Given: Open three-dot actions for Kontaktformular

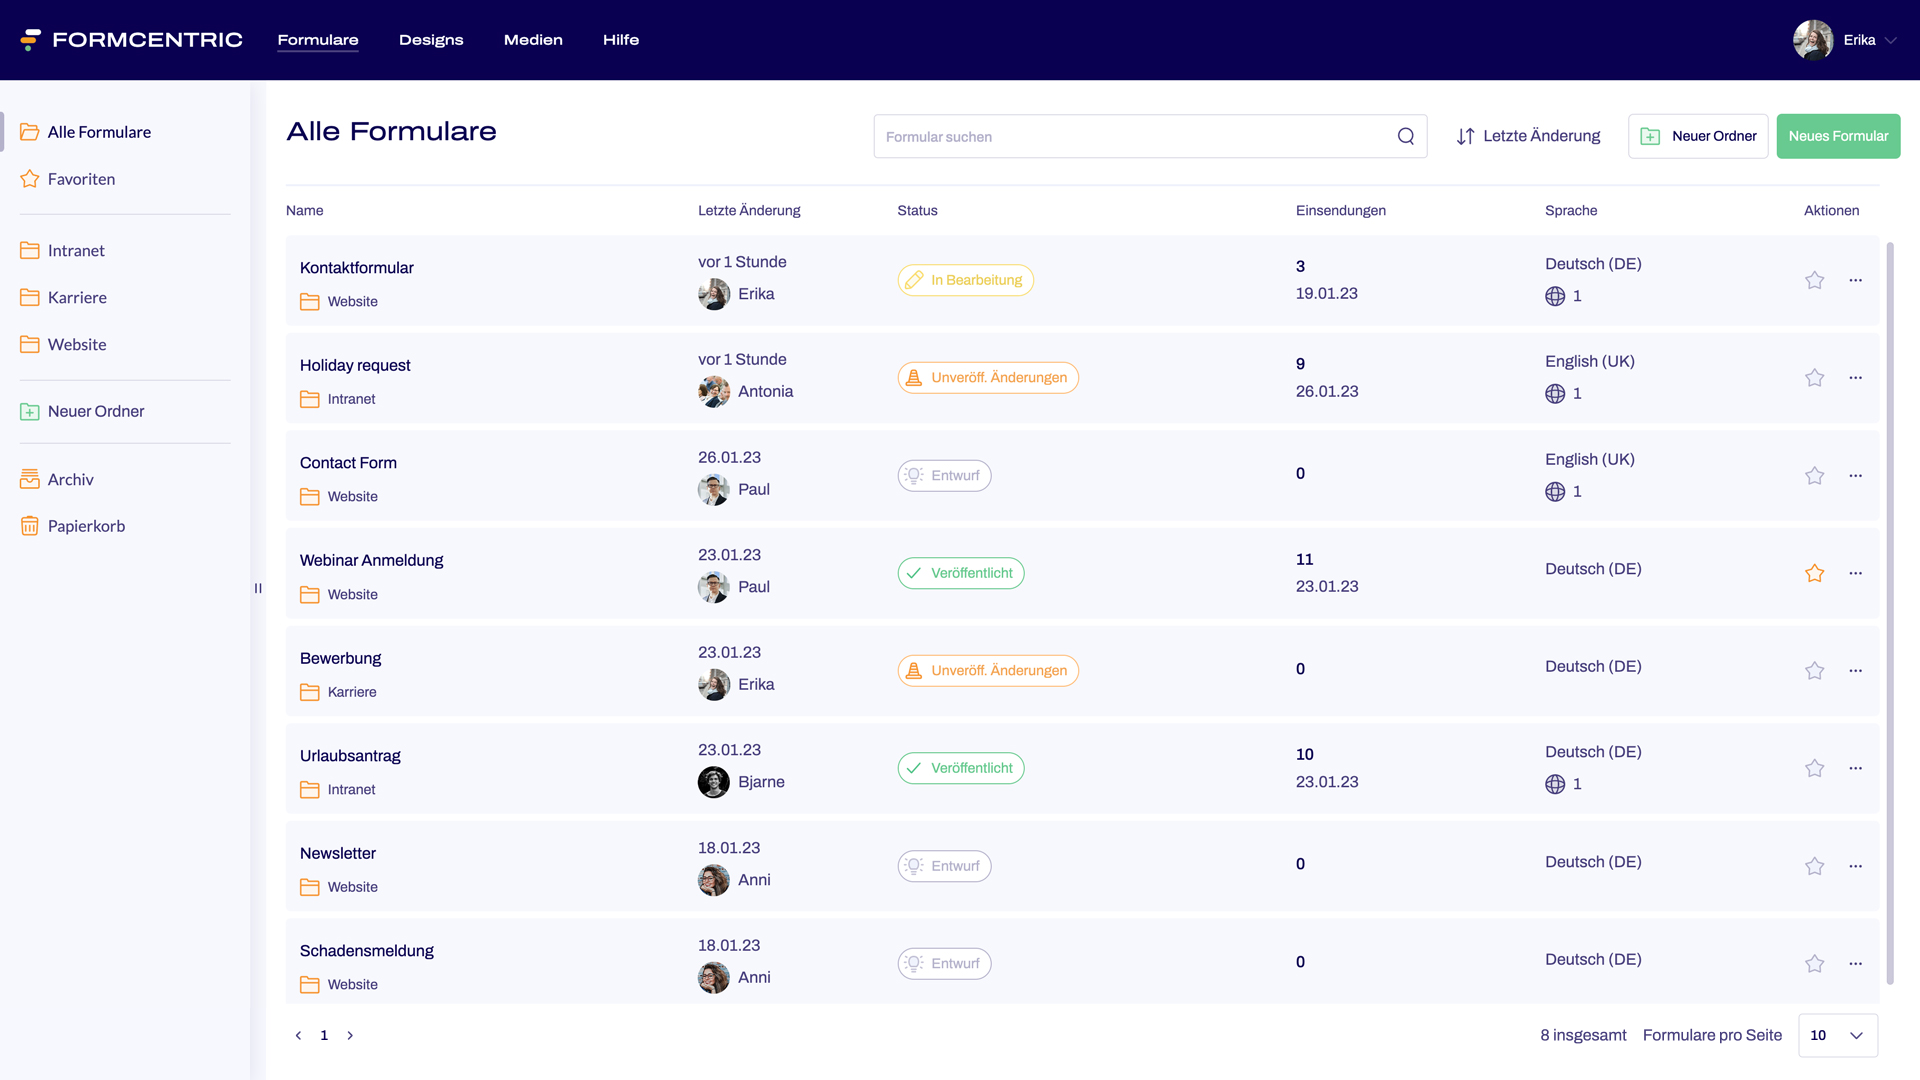Looking at the screenshot, I should 1855,280.
